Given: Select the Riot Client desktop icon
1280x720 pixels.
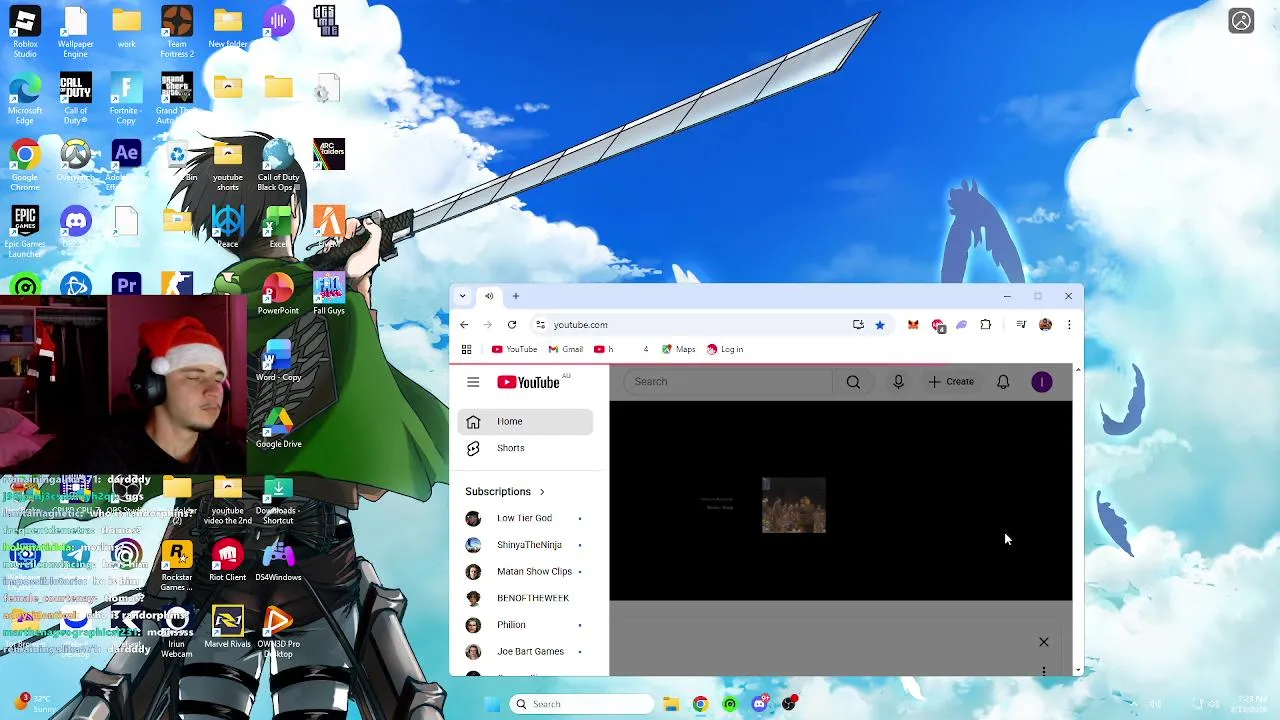Looking at the screenshot, I should pyautogui.click(x=227, y=561).
